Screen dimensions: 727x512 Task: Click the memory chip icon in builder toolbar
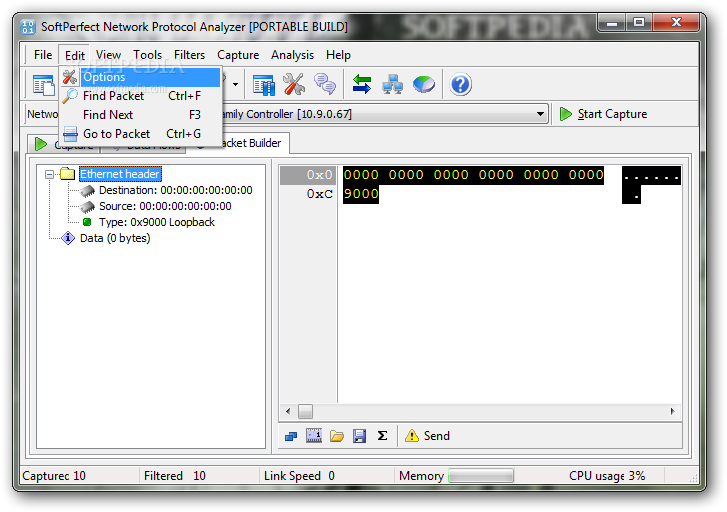coord(314,436)
